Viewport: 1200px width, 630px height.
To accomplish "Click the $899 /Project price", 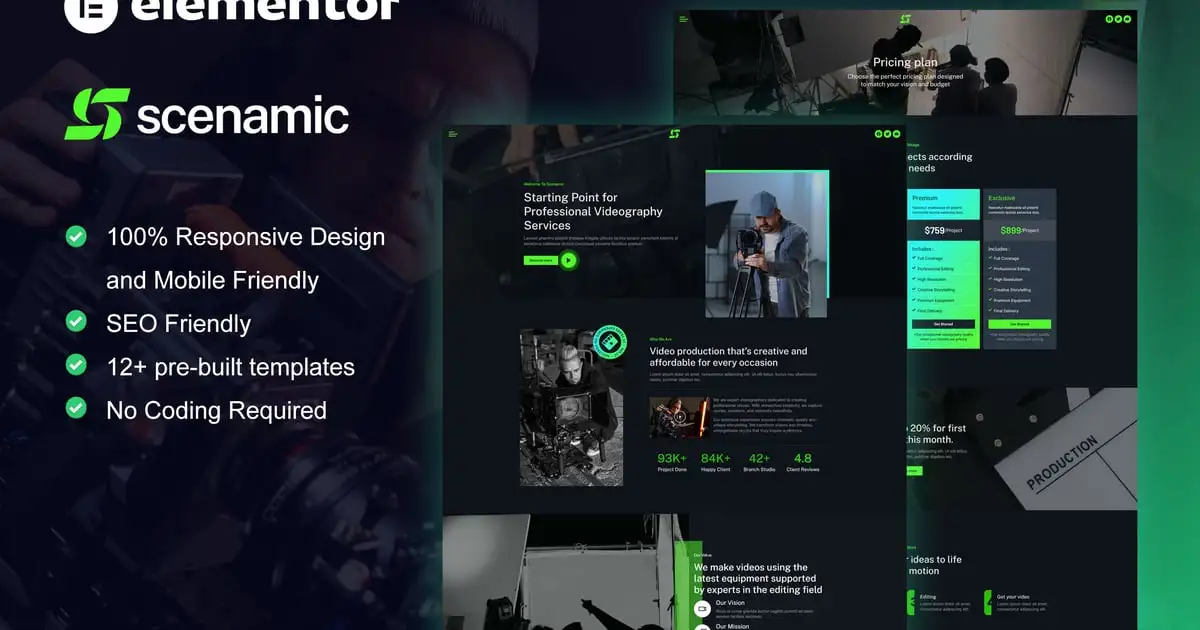I will click(x=1019, y=230).
